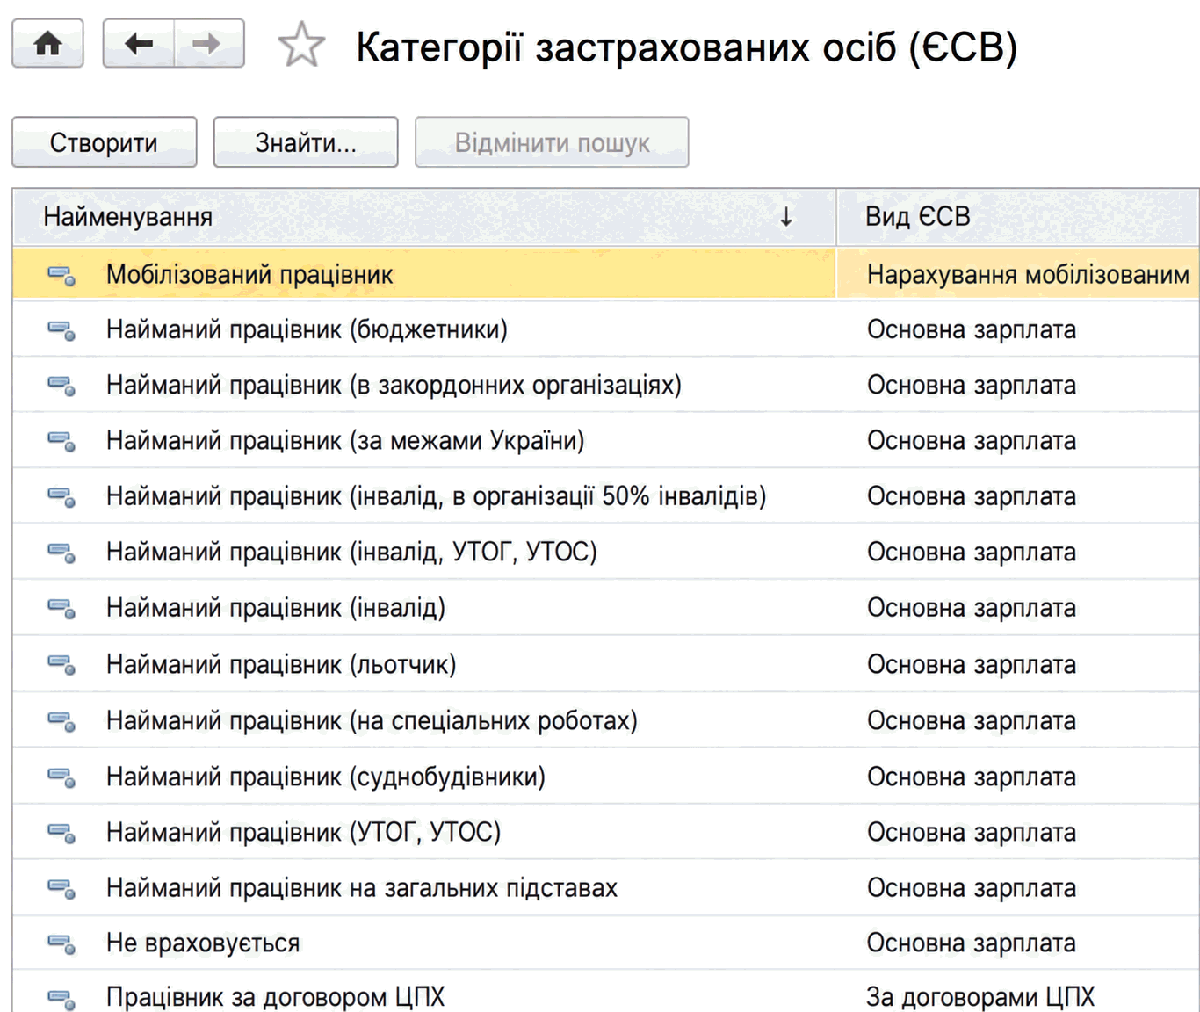Click the Створити button
1200x1012 pixels.
click(x=104, y=143)
